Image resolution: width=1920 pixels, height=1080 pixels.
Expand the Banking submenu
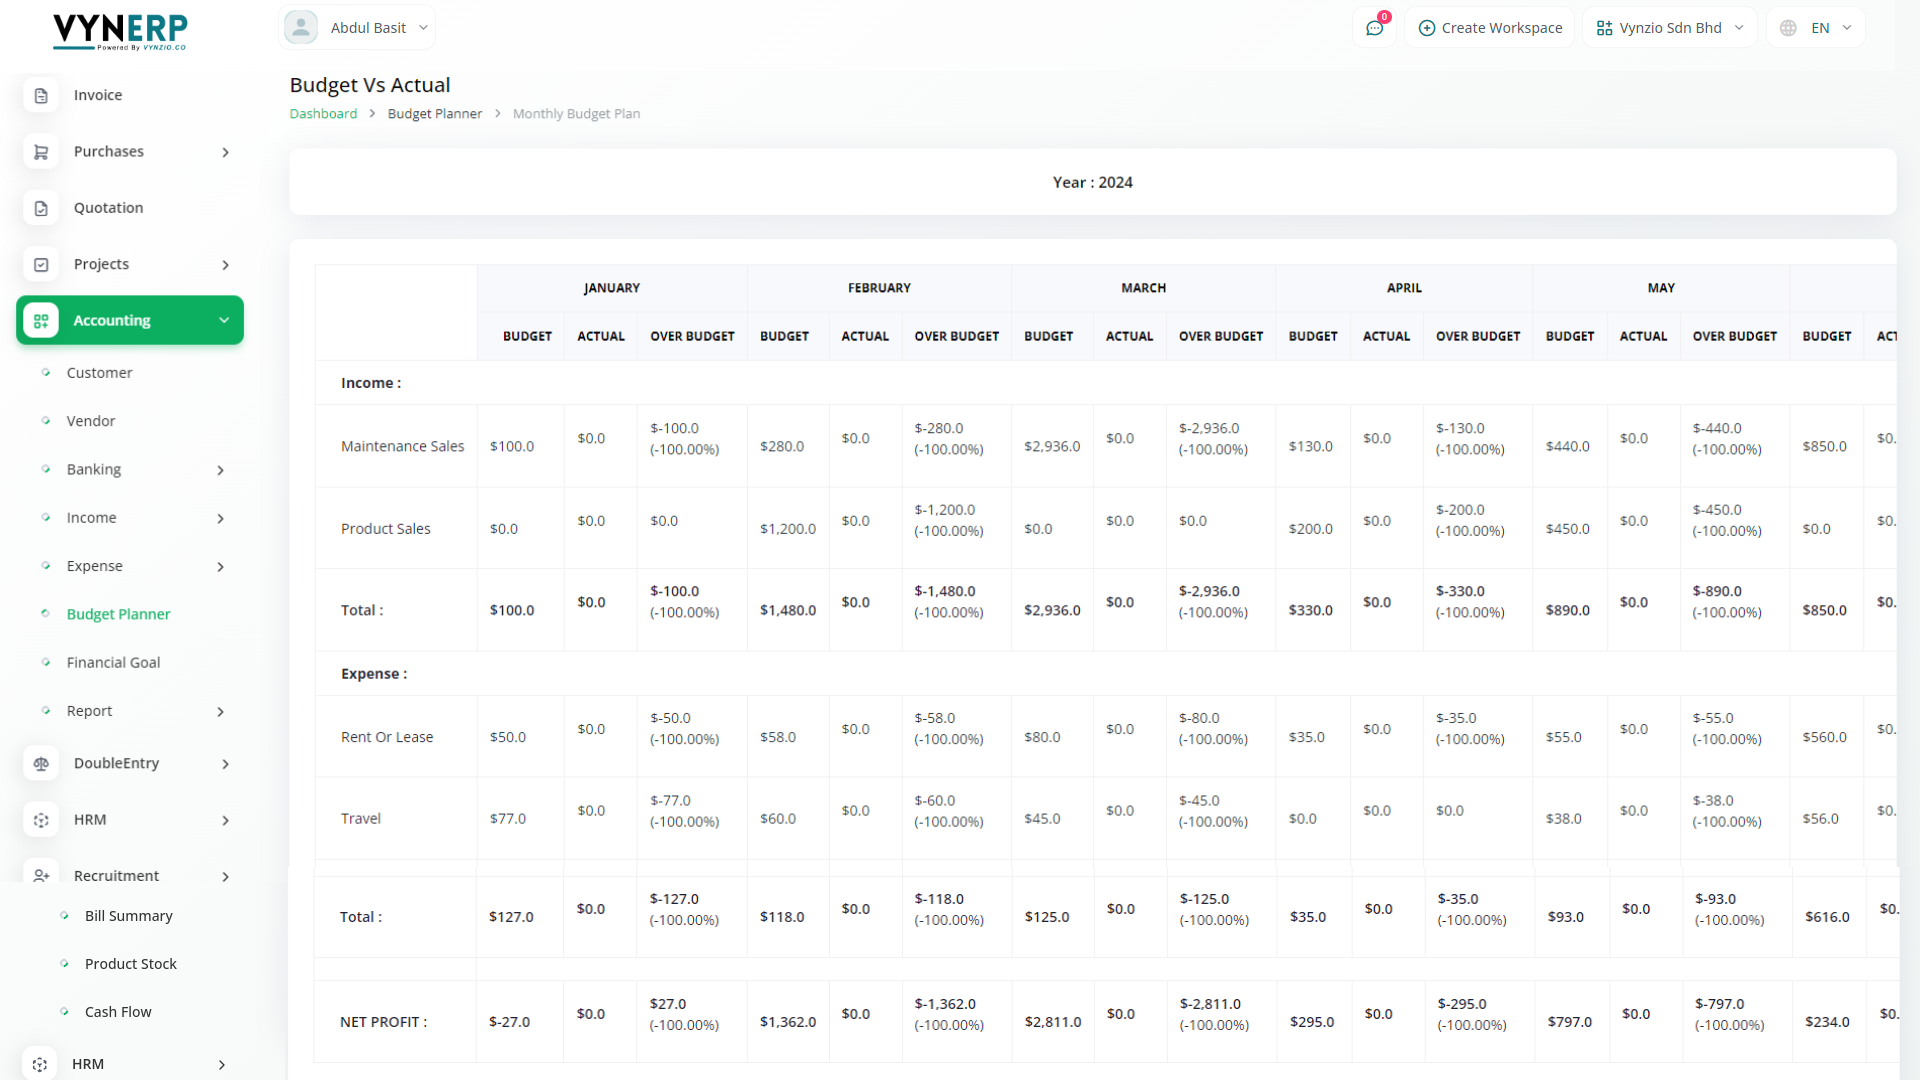coord(220,470)
